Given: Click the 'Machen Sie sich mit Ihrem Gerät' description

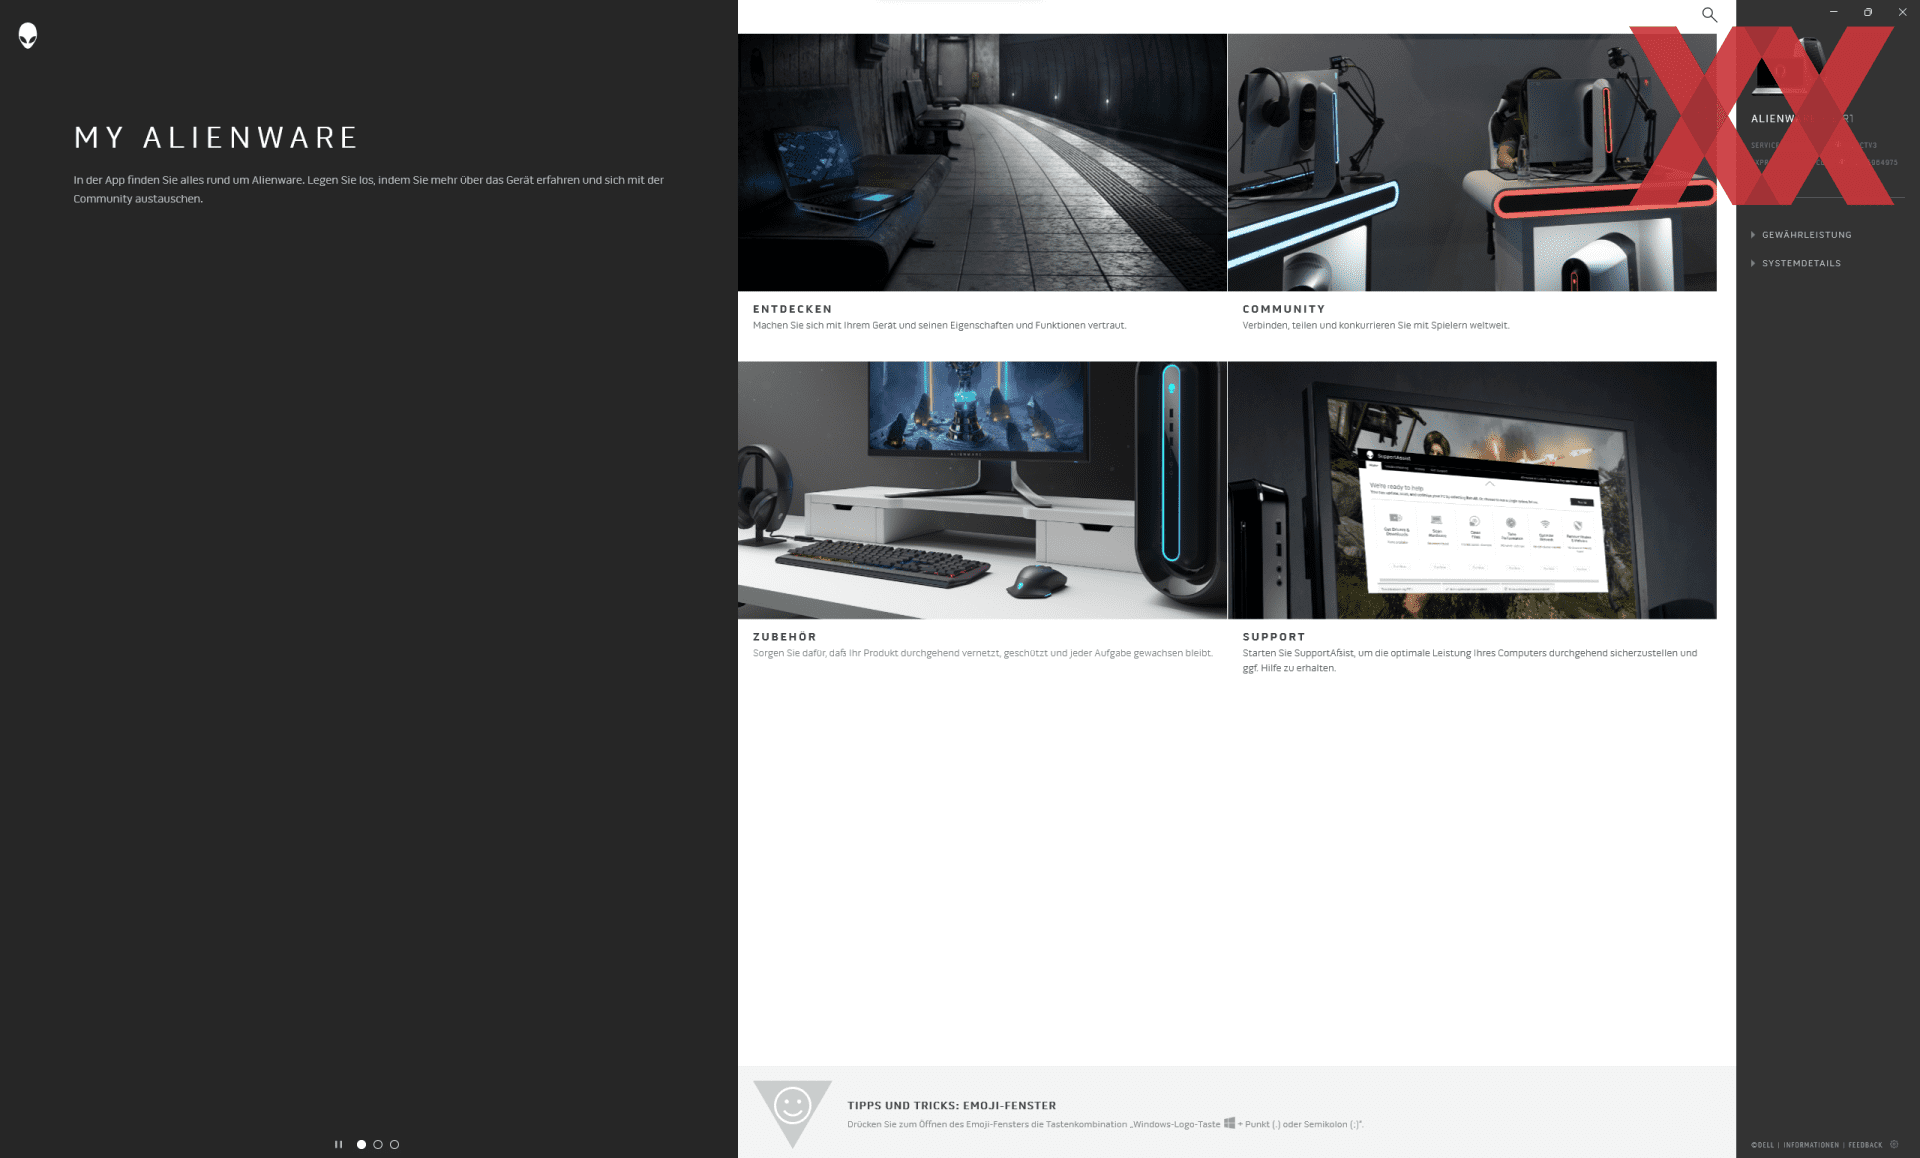Looking at the screenshot, I should [939, 325].
